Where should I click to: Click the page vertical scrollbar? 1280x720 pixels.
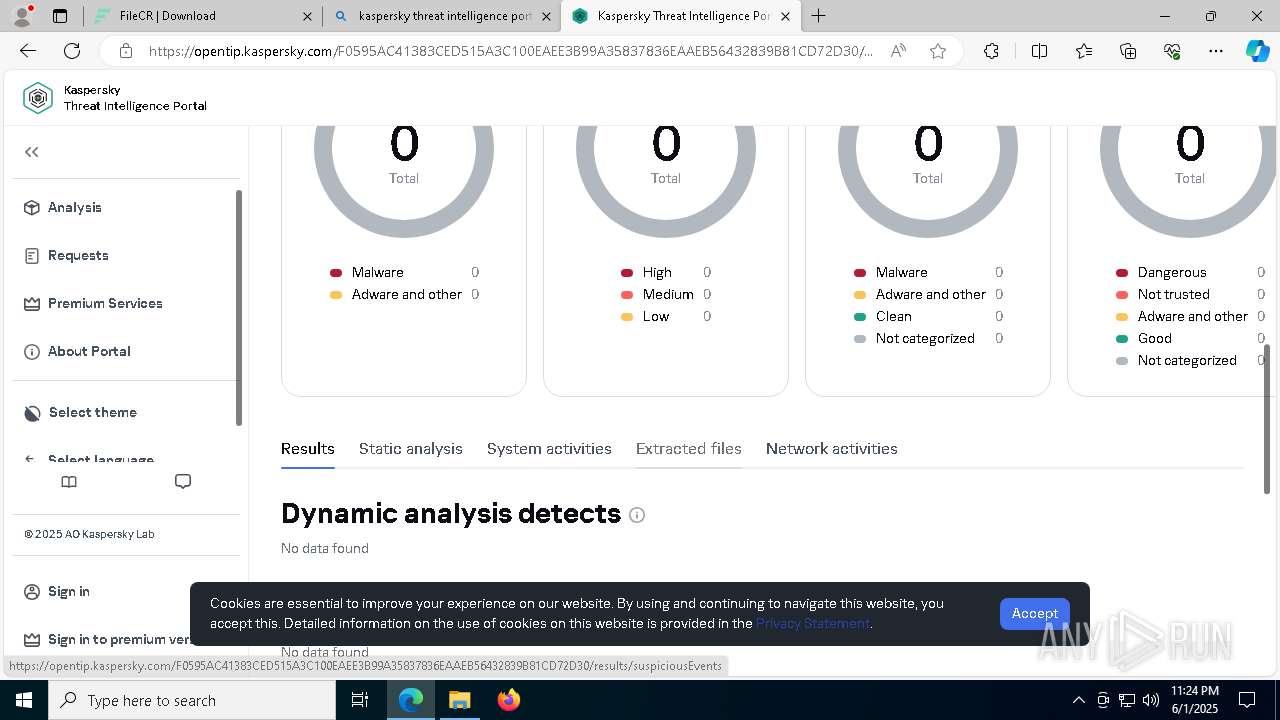(1267, 418)
